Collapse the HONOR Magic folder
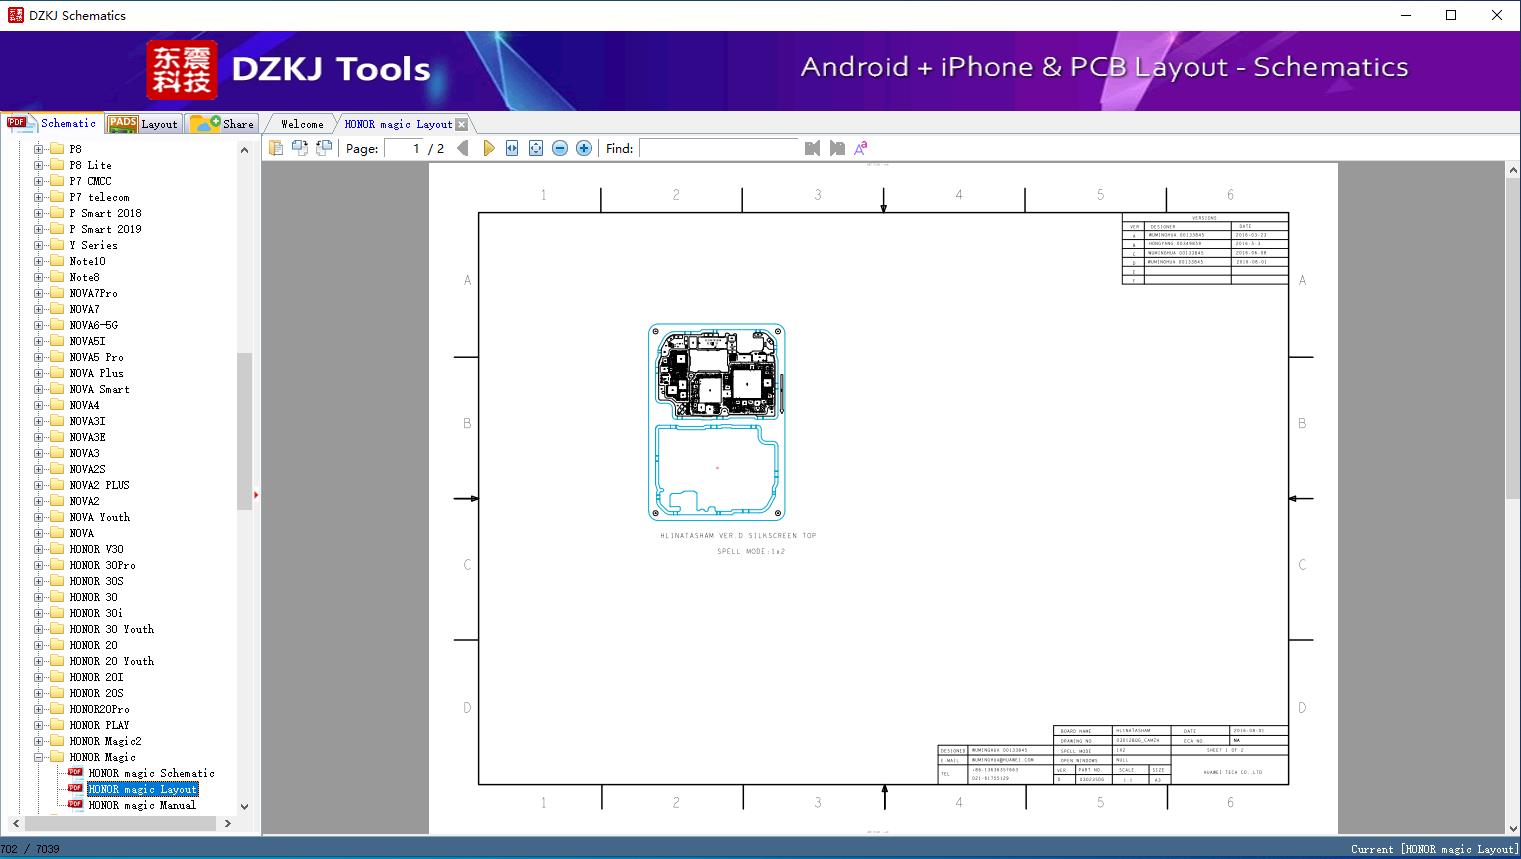The image size is (1521, 859). click(x=38, y=757)
